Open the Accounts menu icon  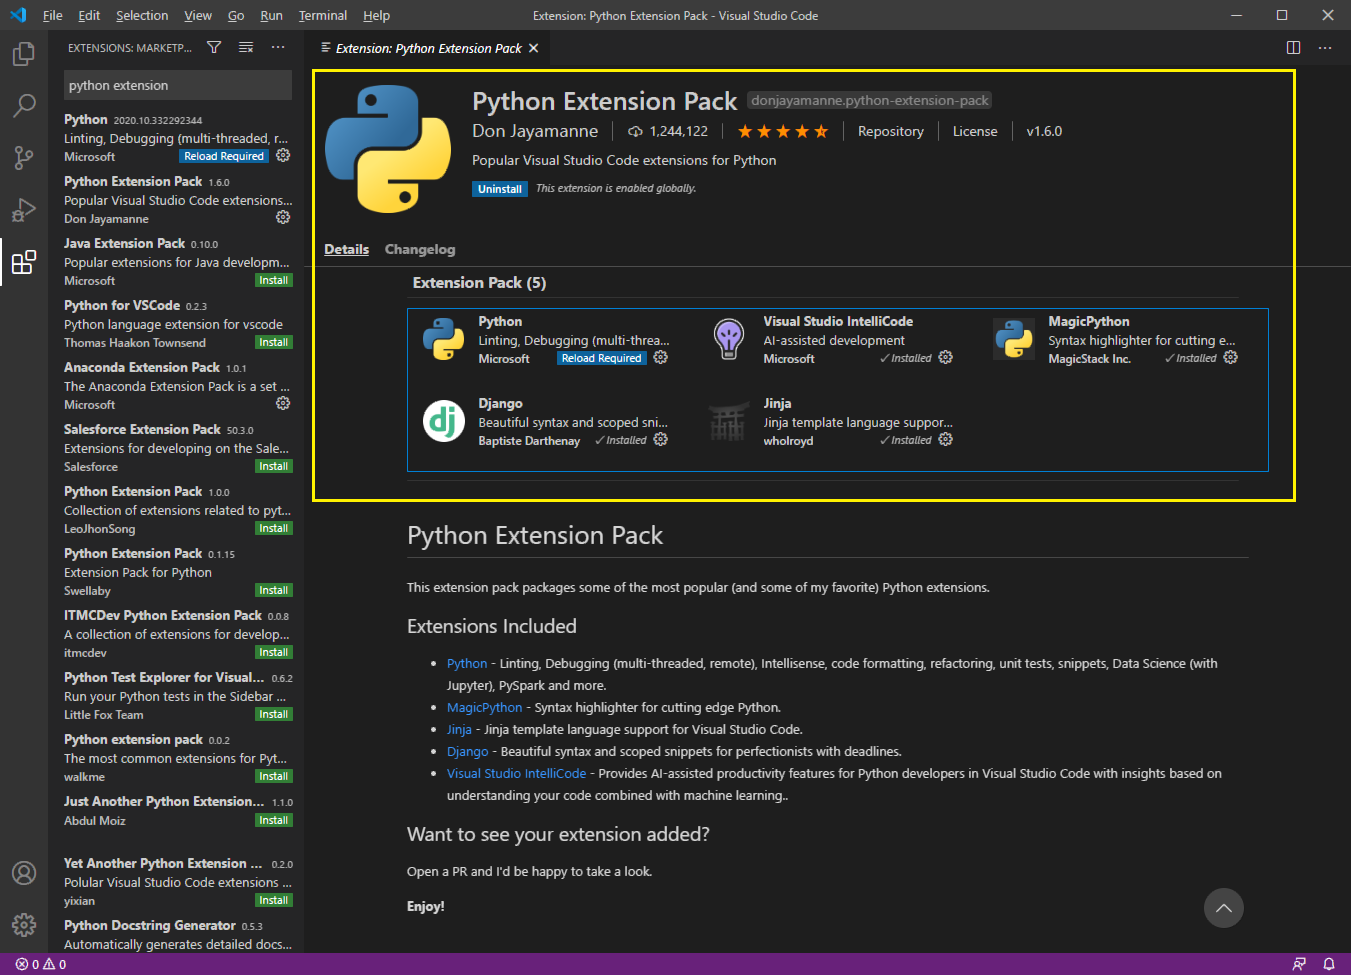[24, 873]
